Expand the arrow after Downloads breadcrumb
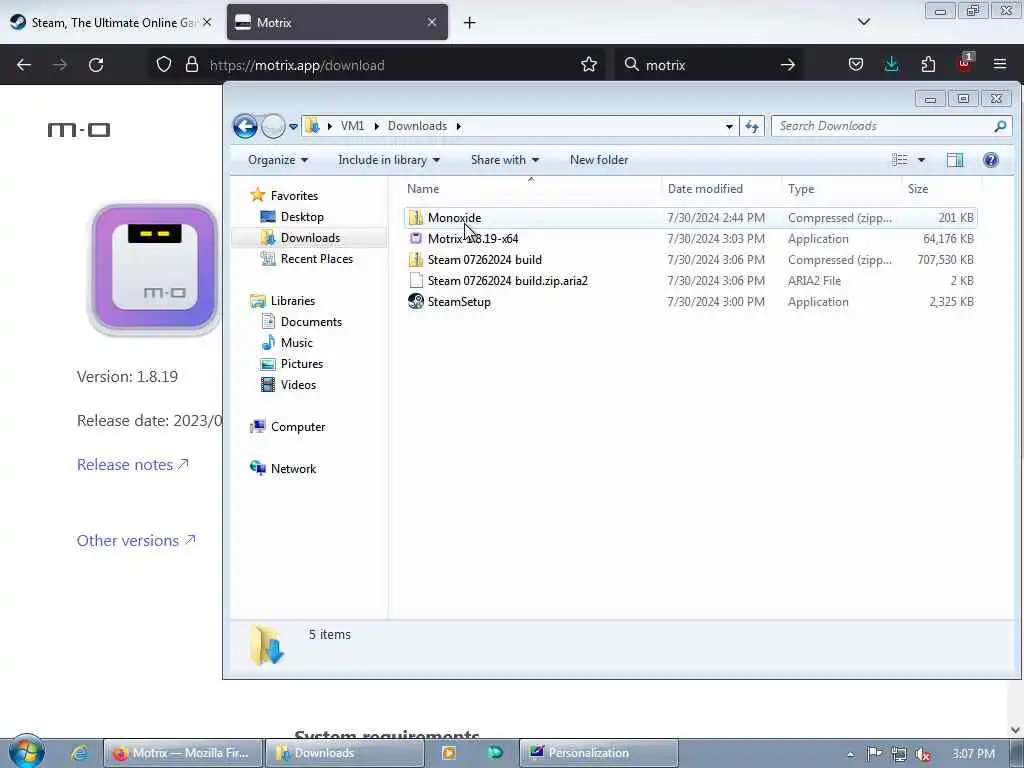The width and height of the screenshot is (1024, 768). [x=458, y=126]
